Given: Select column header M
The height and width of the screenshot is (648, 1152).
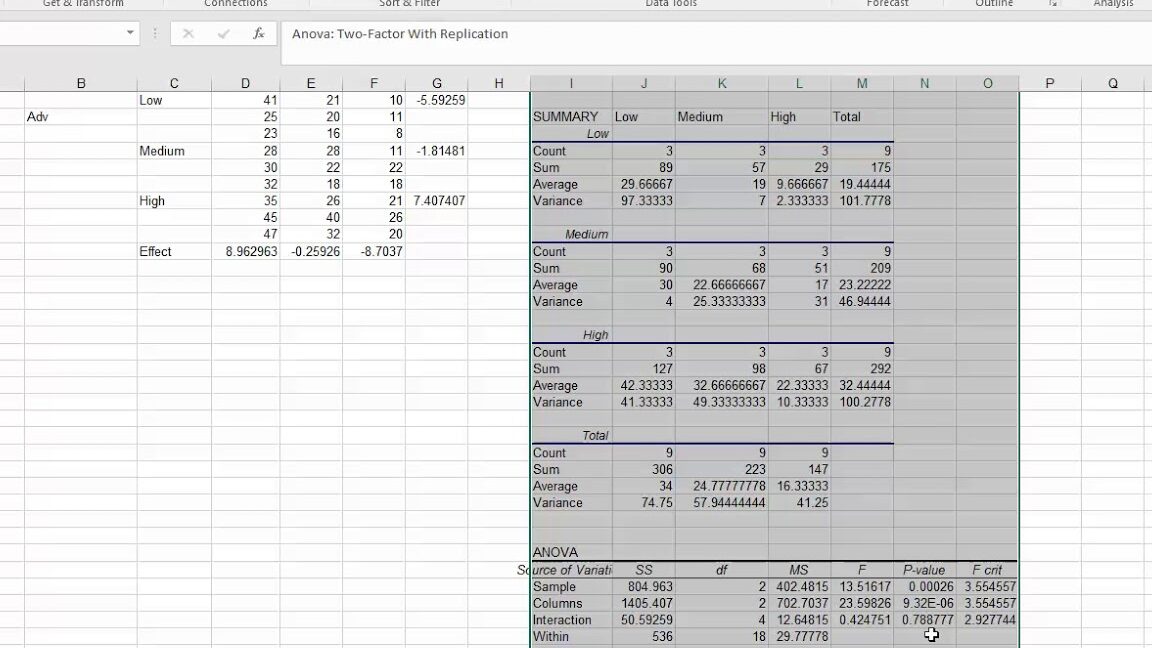Looking at the screenshot, I should point(862,83).
